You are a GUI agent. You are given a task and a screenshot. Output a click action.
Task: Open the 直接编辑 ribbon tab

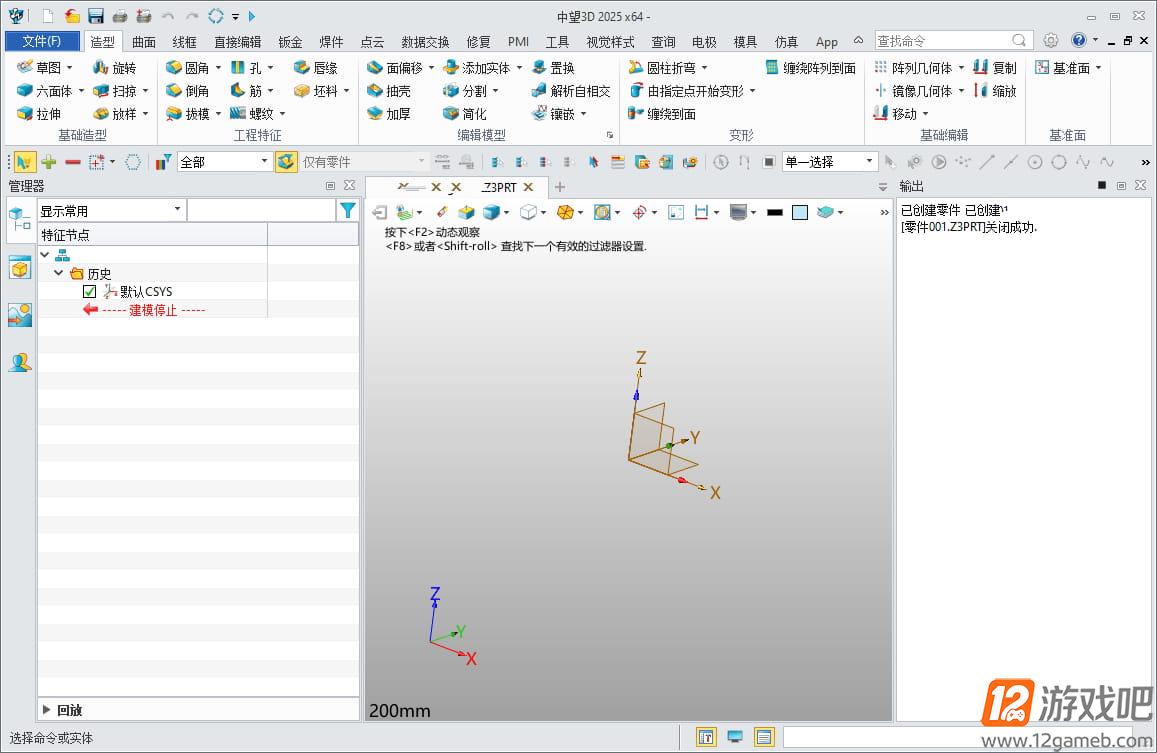point(238,42)
